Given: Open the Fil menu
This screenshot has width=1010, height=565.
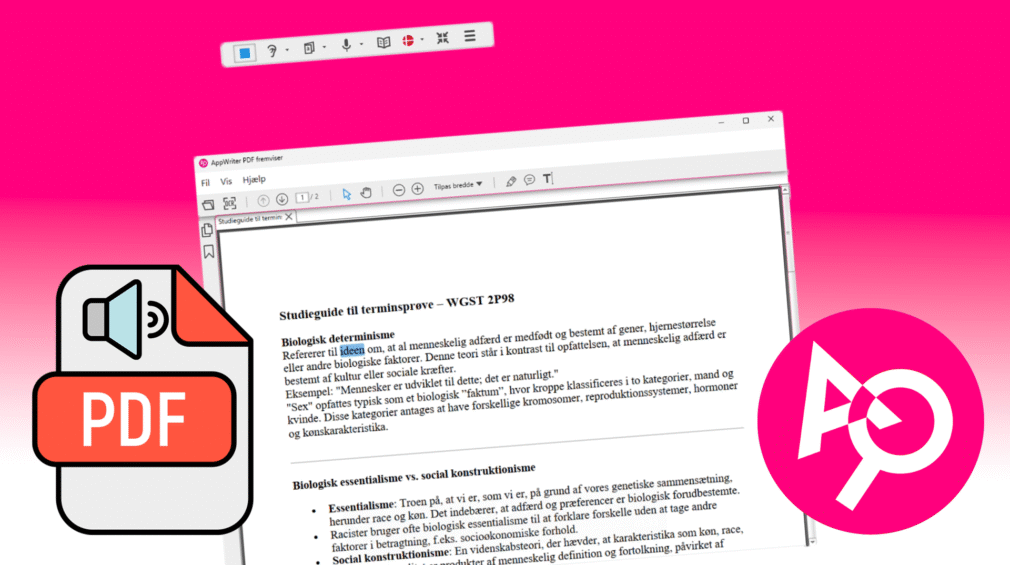Looking at the screenshot, I should point(205,183).
